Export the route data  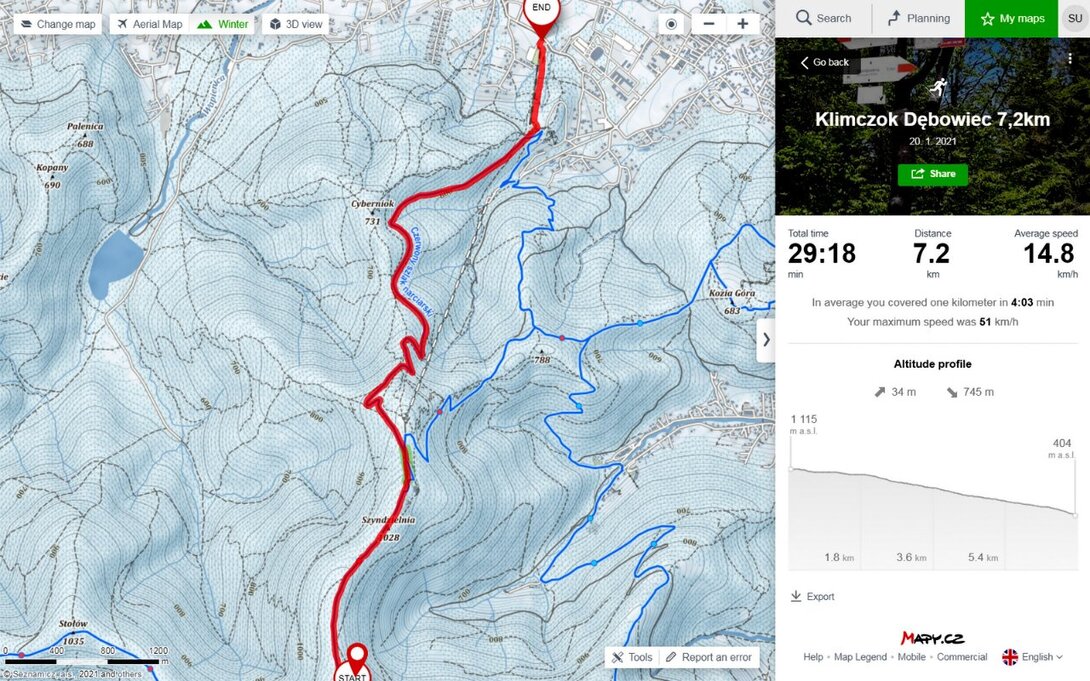(x=813, y=596)
